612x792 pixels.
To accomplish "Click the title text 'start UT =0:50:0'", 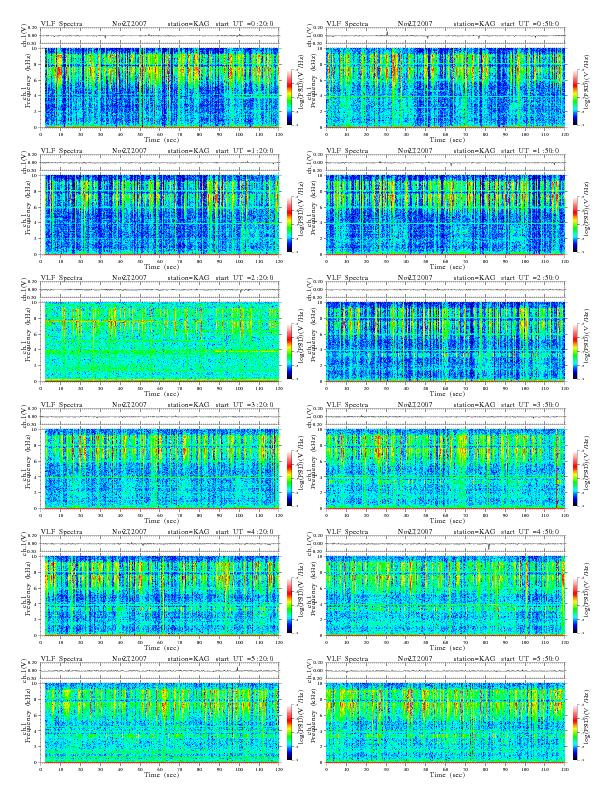I will click(x=530, y=24).
